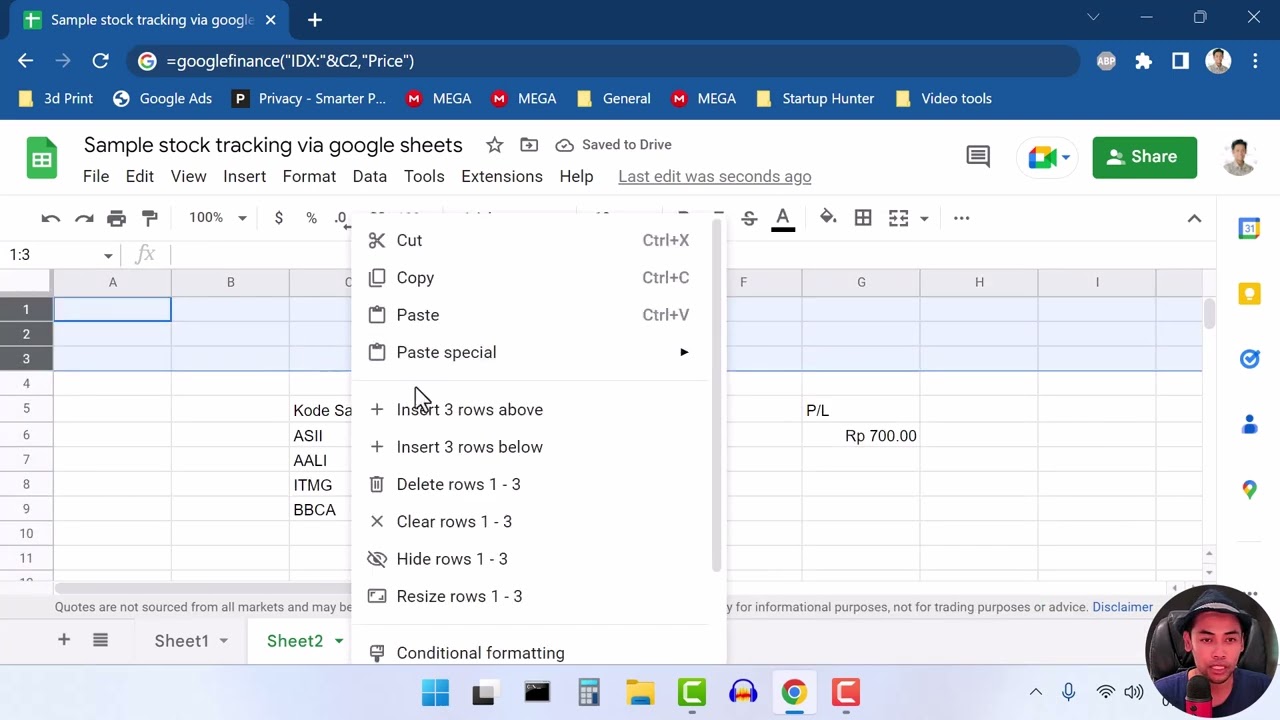Choose Clear rows 1 - 3
Image resolution: width=1280 pixels, height=720 pixels.
529,522
